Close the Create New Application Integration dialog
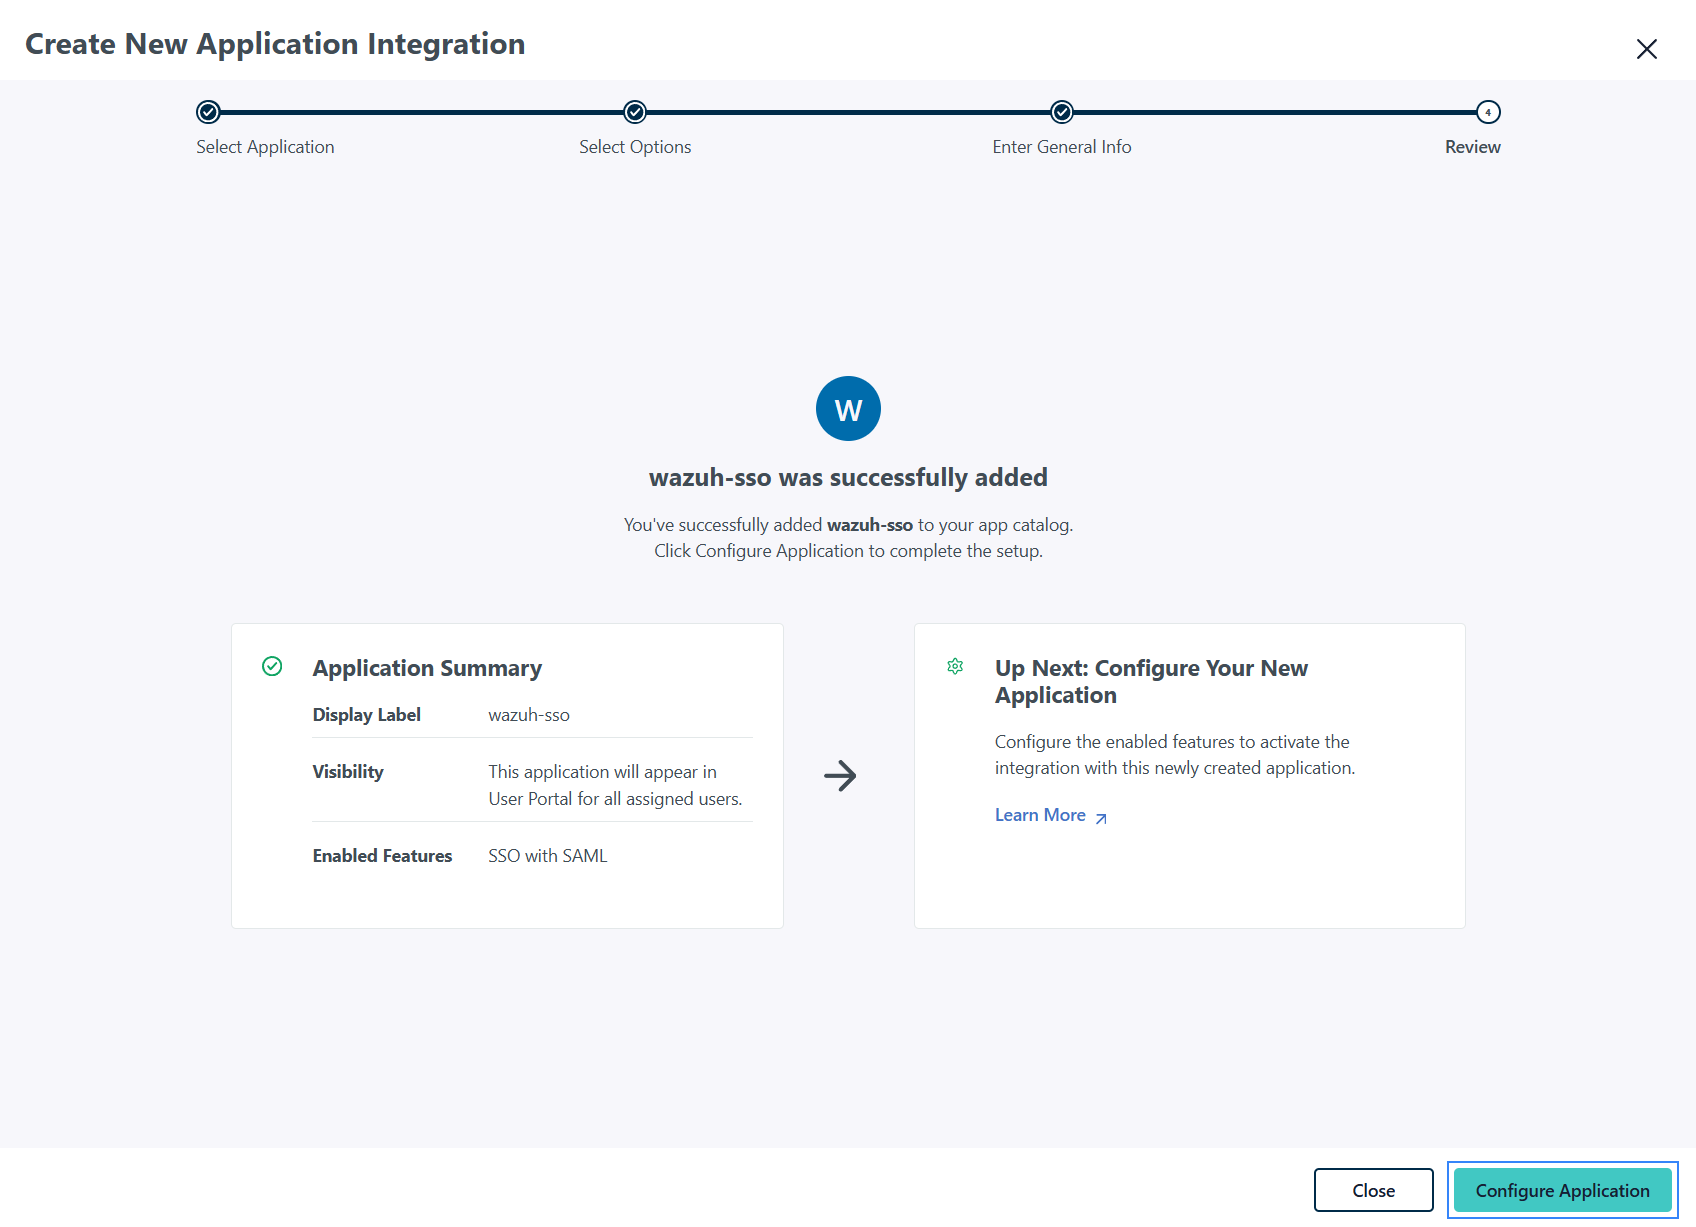 pos(1646,49)
